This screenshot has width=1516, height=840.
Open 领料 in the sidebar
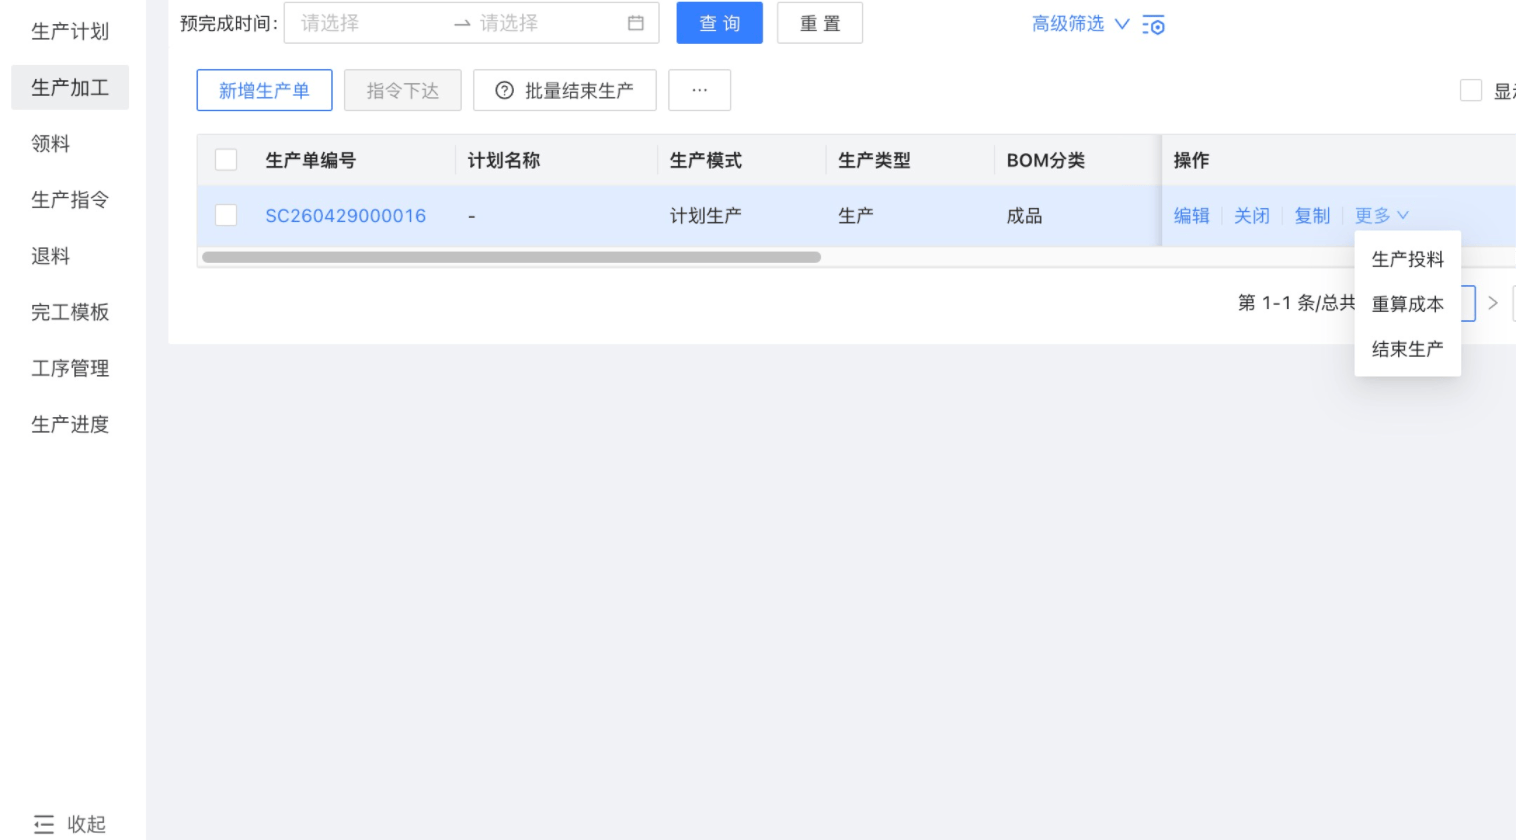70,144
